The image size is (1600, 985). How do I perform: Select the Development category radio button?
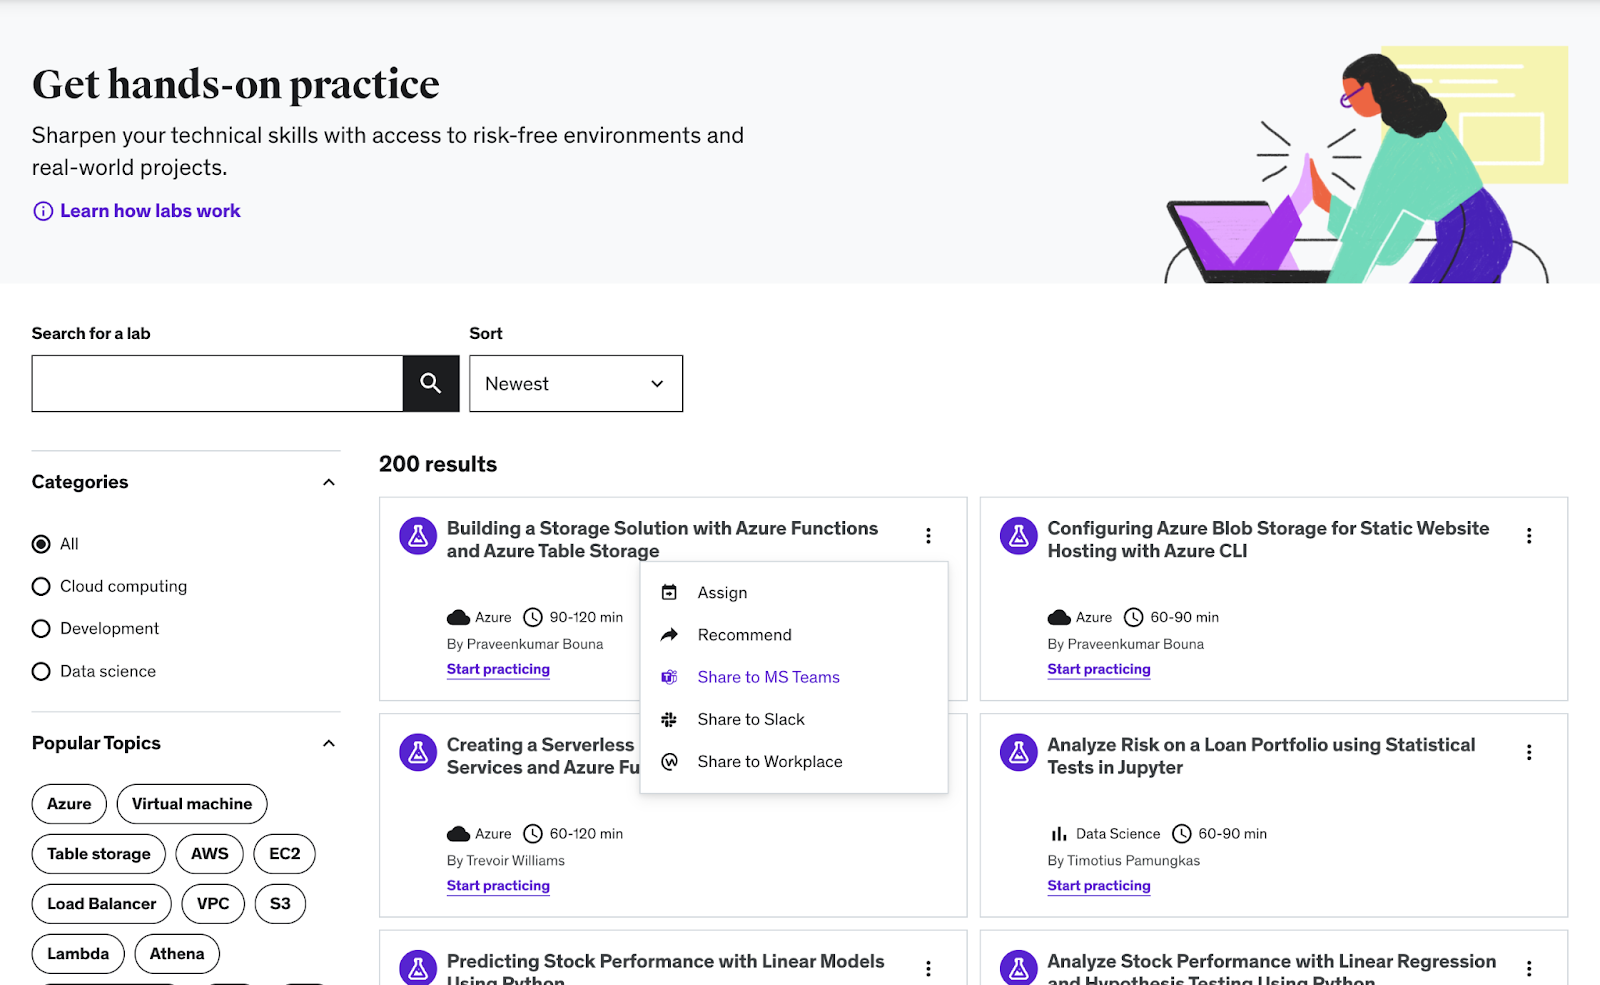41,628
